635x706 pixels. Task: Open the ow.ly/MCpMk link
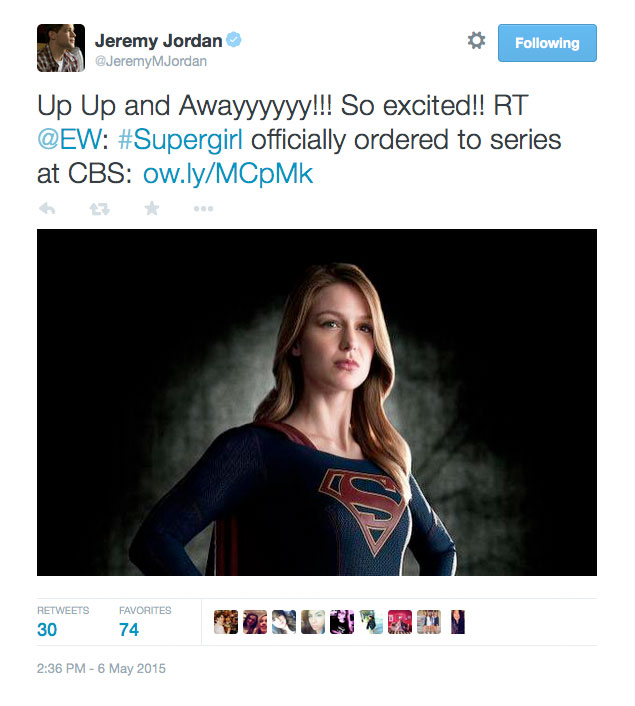228,174
